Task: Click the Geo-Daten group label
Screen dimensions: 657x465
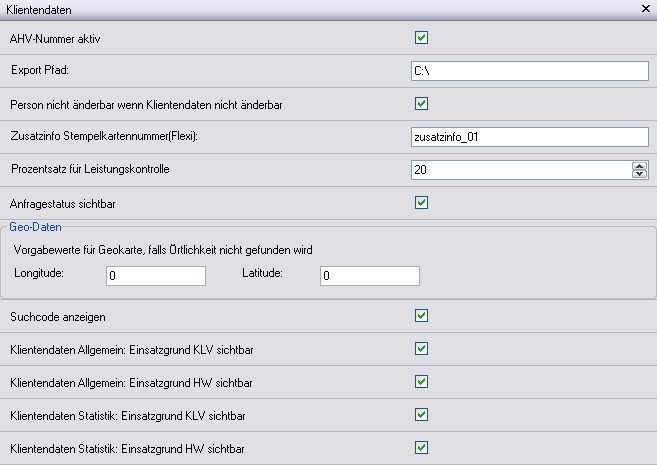Action: pyautogui.click(x=34, y=228)
